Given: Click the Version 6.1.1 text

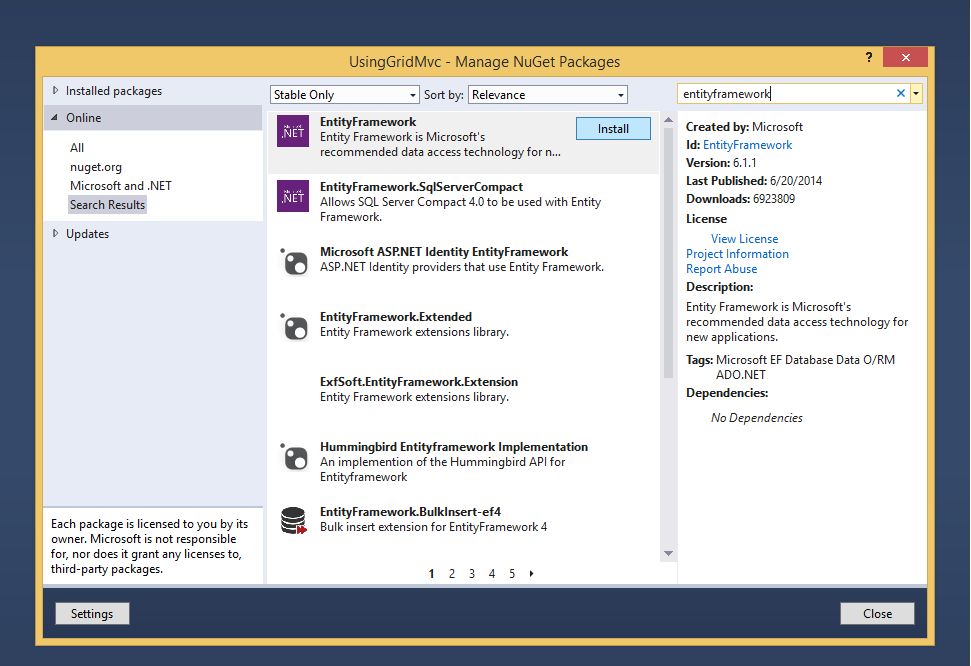Looking at the screenshot, I should pyautogui.click(x=721, y=163).
